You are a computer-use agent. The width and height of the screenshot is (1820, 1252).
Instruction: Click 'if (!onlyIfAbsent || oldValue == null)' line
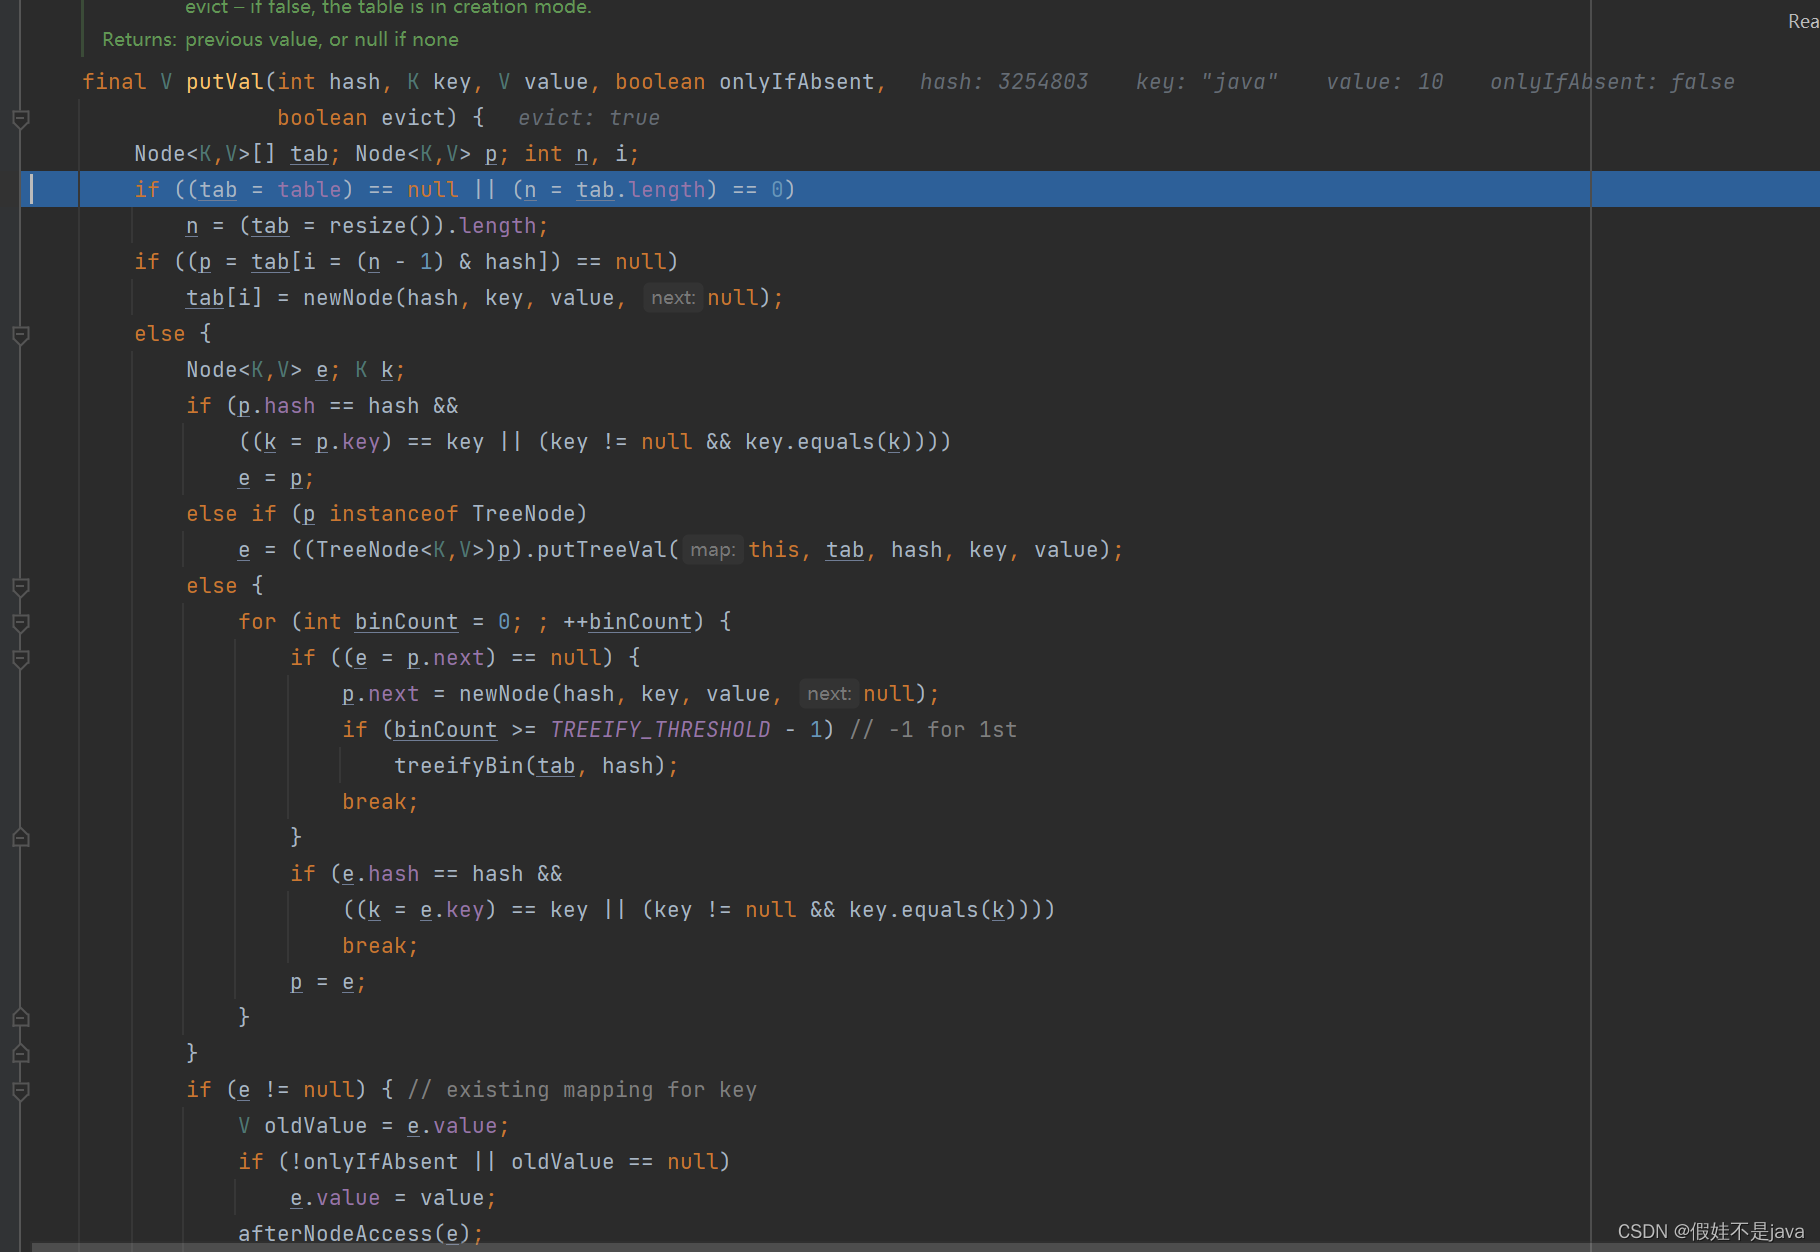point(484,1162)
